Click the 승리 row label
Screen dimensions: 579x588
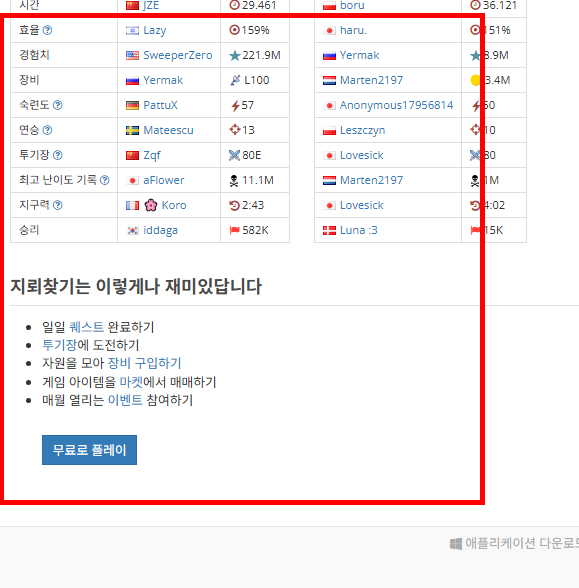tap(29, 230)
